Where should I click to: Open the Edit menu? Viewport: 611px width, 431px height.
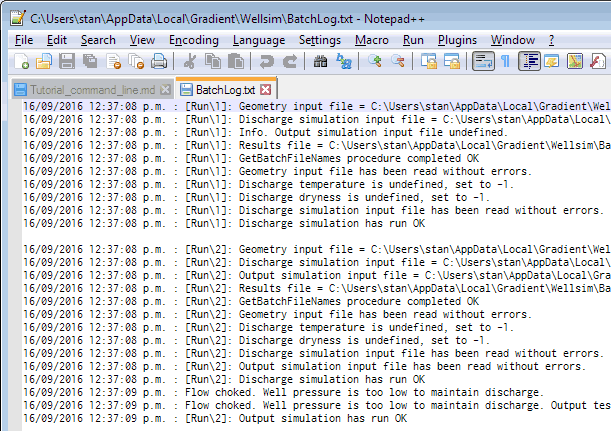tap(57, 40)
